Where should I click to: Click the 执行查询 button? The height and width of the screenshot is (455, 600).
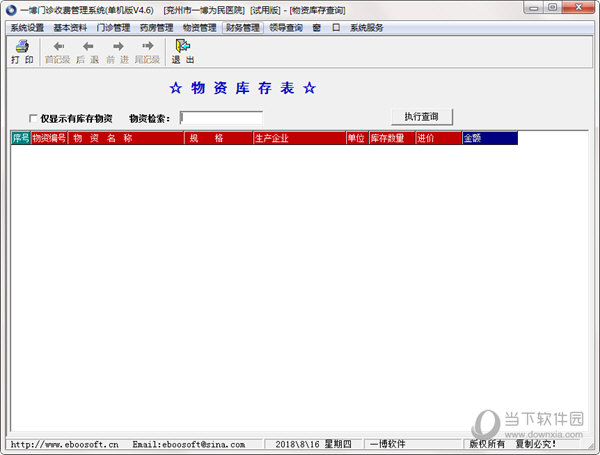(x=422, y=117)
